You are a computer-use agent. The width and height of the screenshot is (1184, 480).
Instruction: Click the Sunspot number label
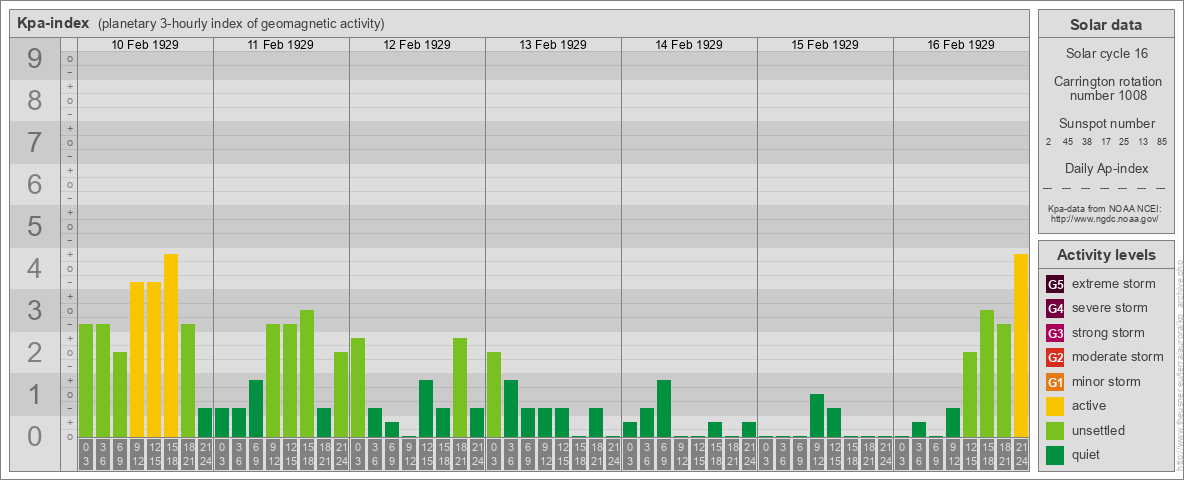1106,123
